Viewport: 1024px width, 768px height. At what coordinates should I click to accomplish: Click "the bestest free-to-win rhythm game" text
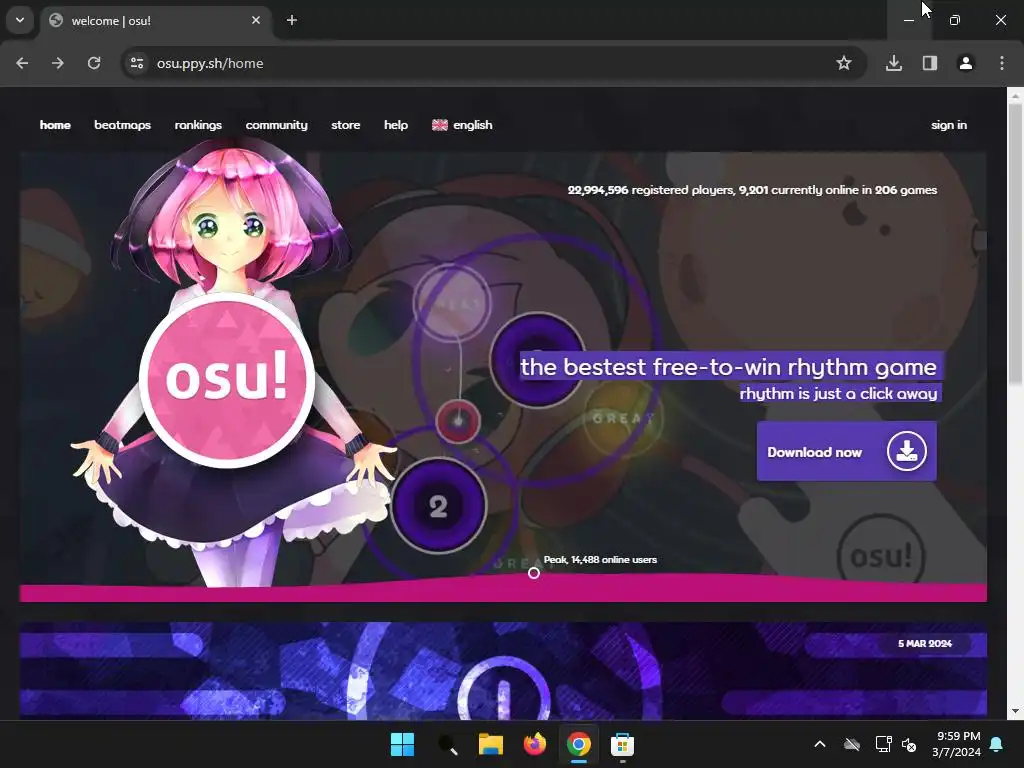729,367
